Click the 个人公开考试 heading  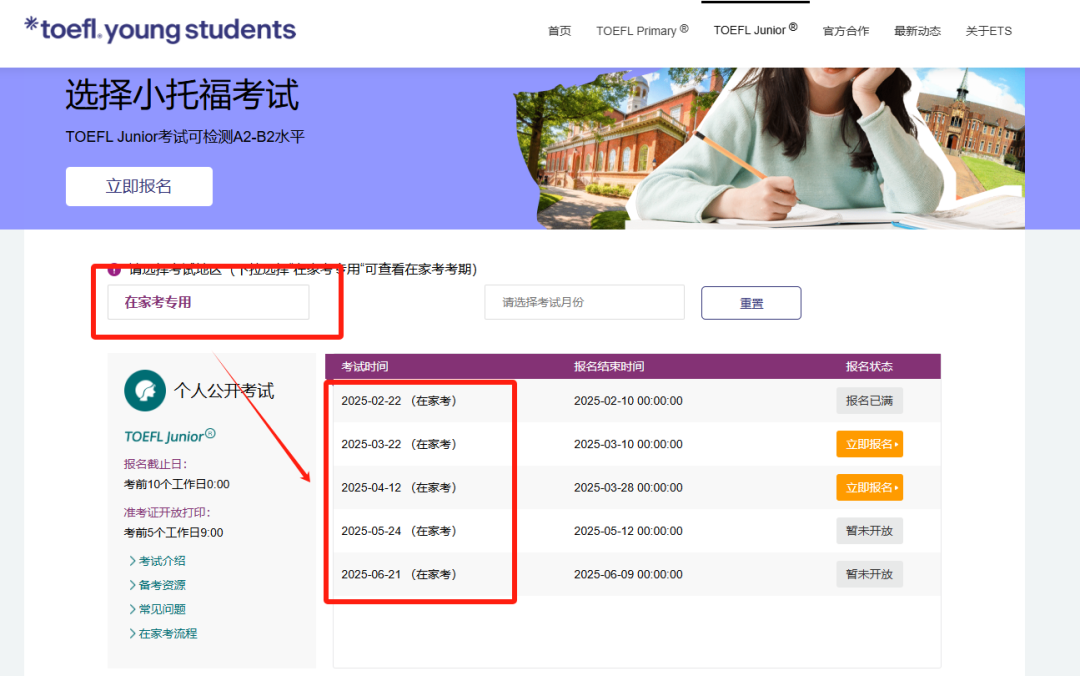224,391
